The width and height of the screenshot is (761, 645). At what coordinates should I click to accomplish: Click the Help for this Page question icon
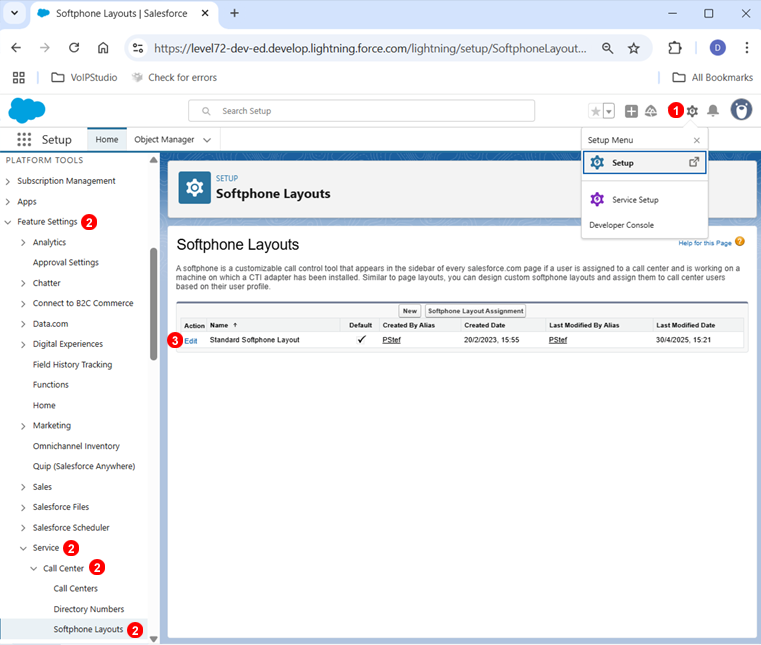[740, 241]
